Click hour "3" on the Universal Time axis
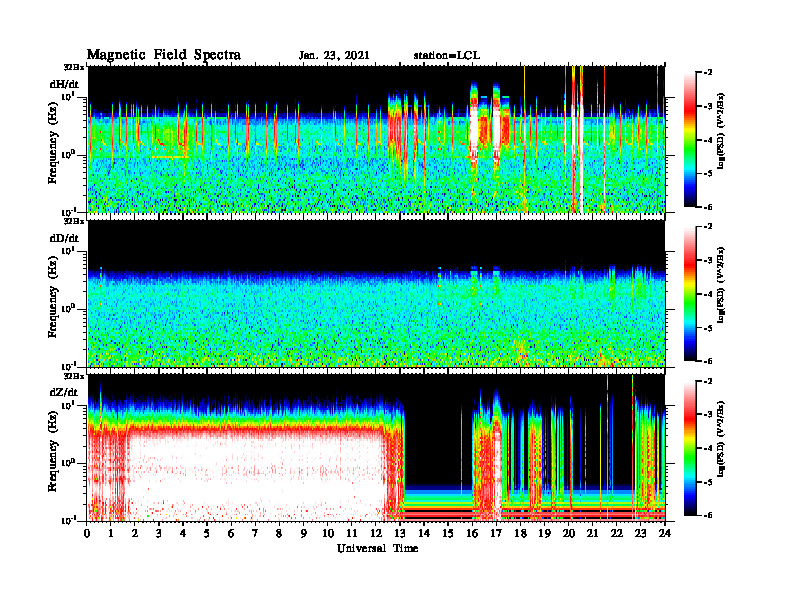792x612 pixels. click(x=159, y=533)
